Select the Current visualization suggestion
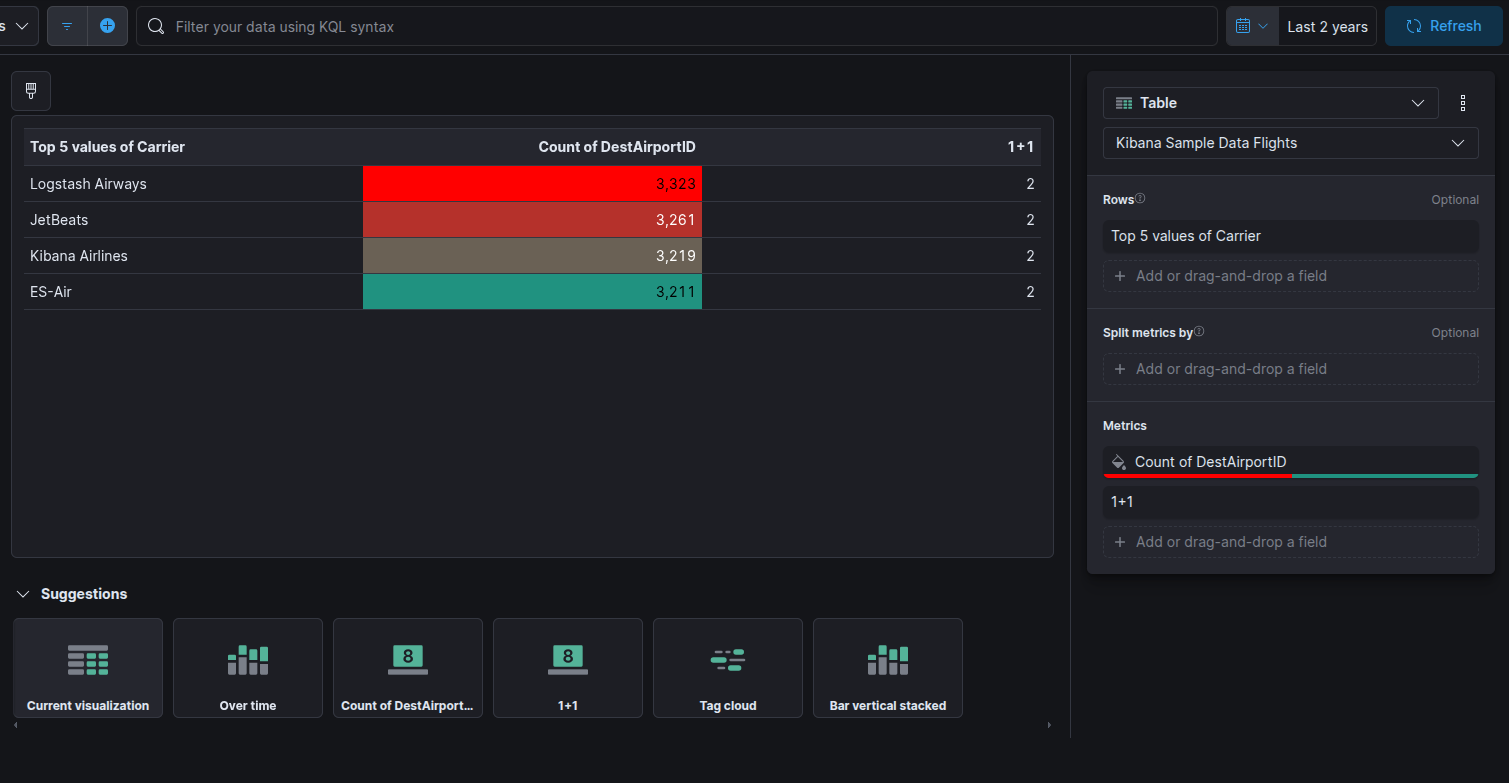 point(88,668)
